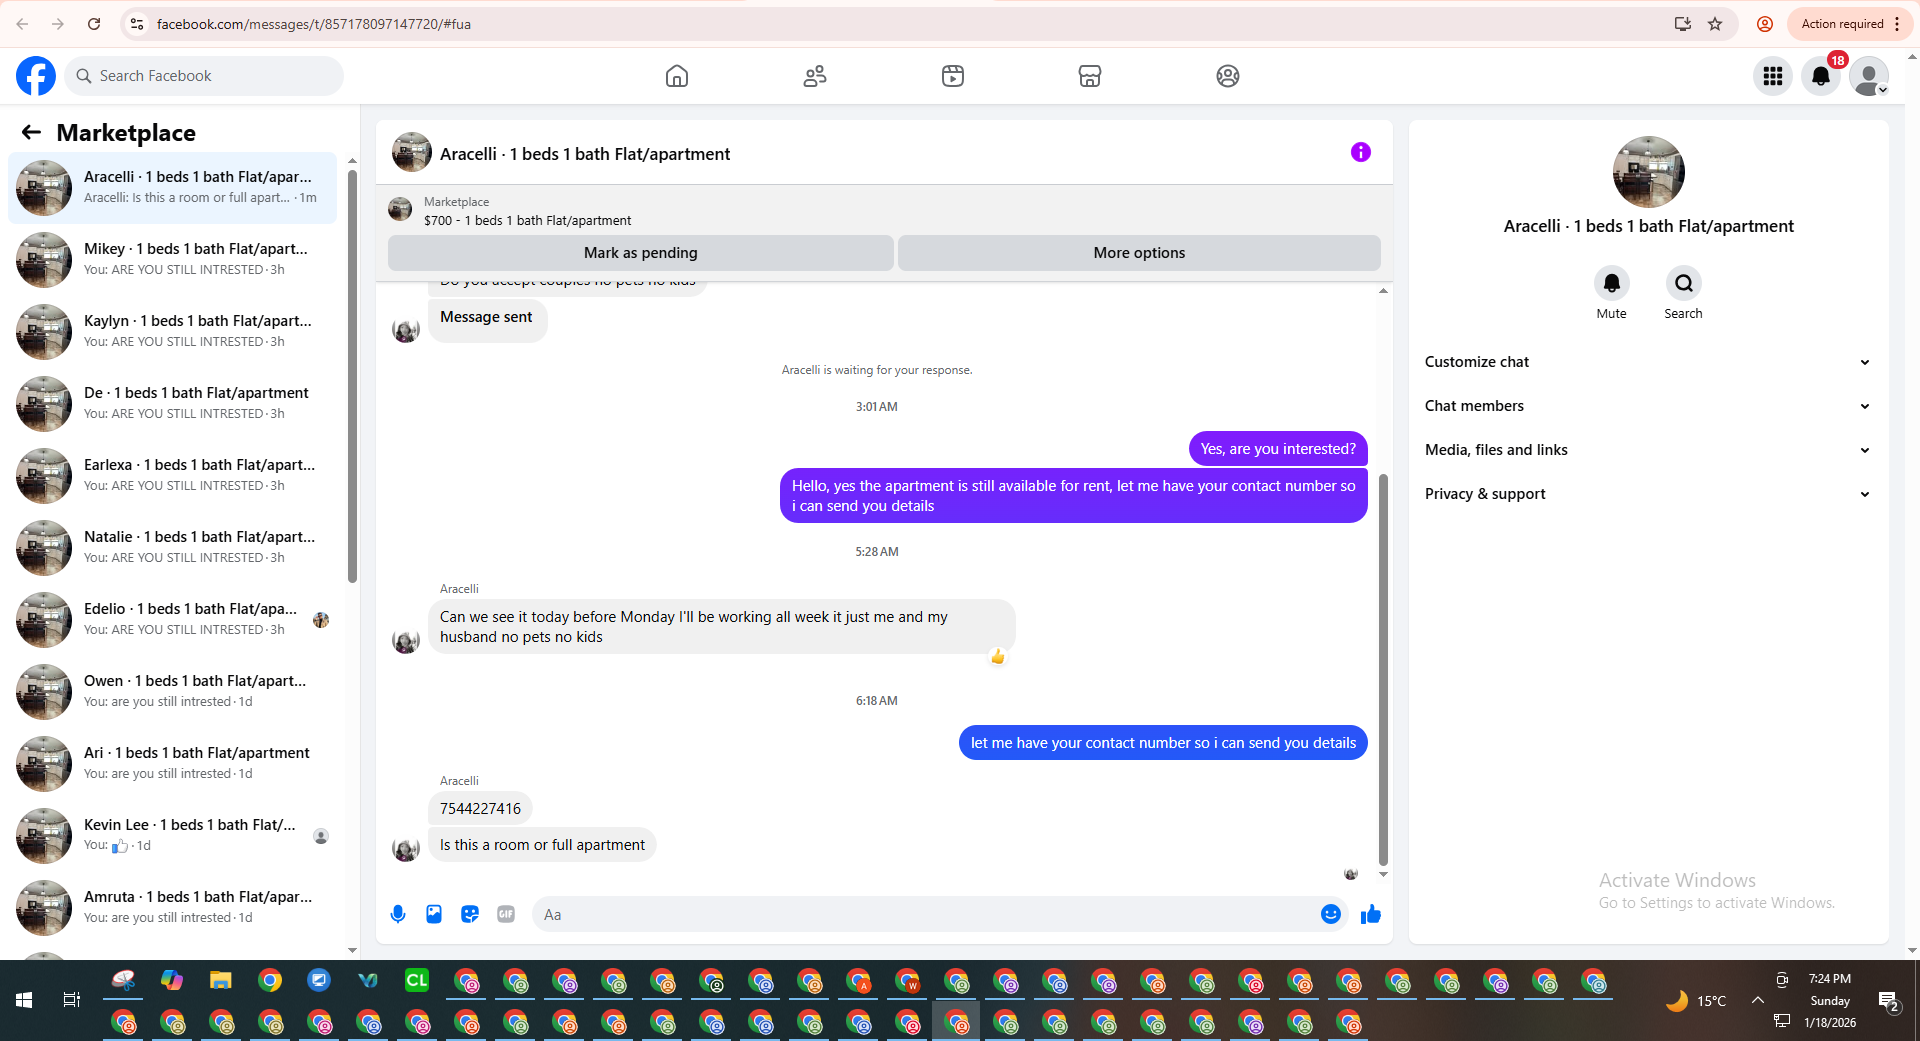The image size is (1920, 1041).
Task: Expand Chat members section
Action: click(x=1648, y=406)
